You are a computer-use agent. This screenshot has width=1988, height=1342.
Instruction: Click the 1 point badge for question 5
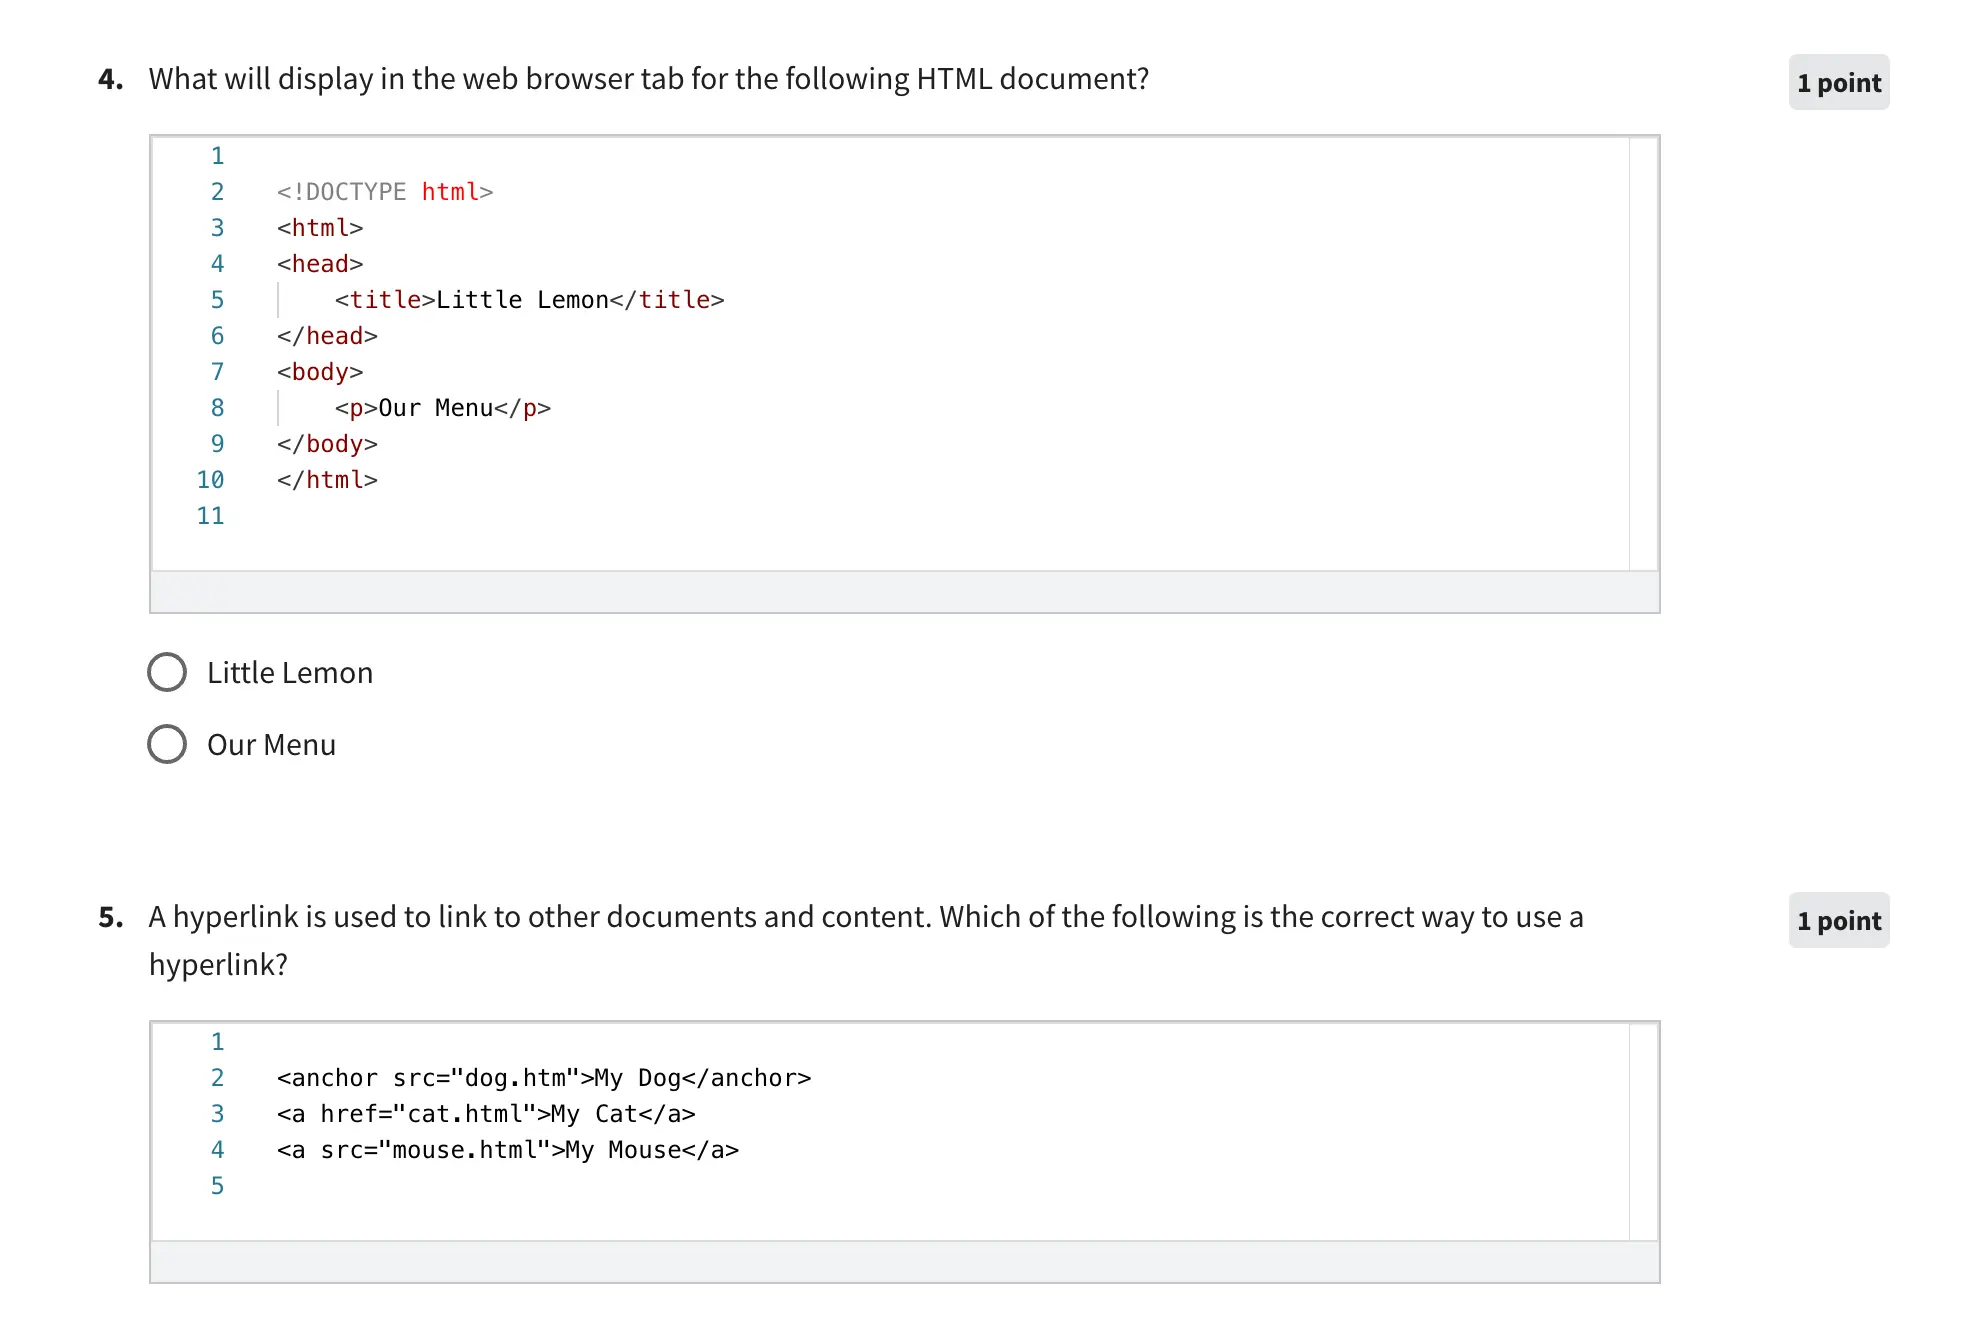pyautogui.click(x=1838, y=921)
